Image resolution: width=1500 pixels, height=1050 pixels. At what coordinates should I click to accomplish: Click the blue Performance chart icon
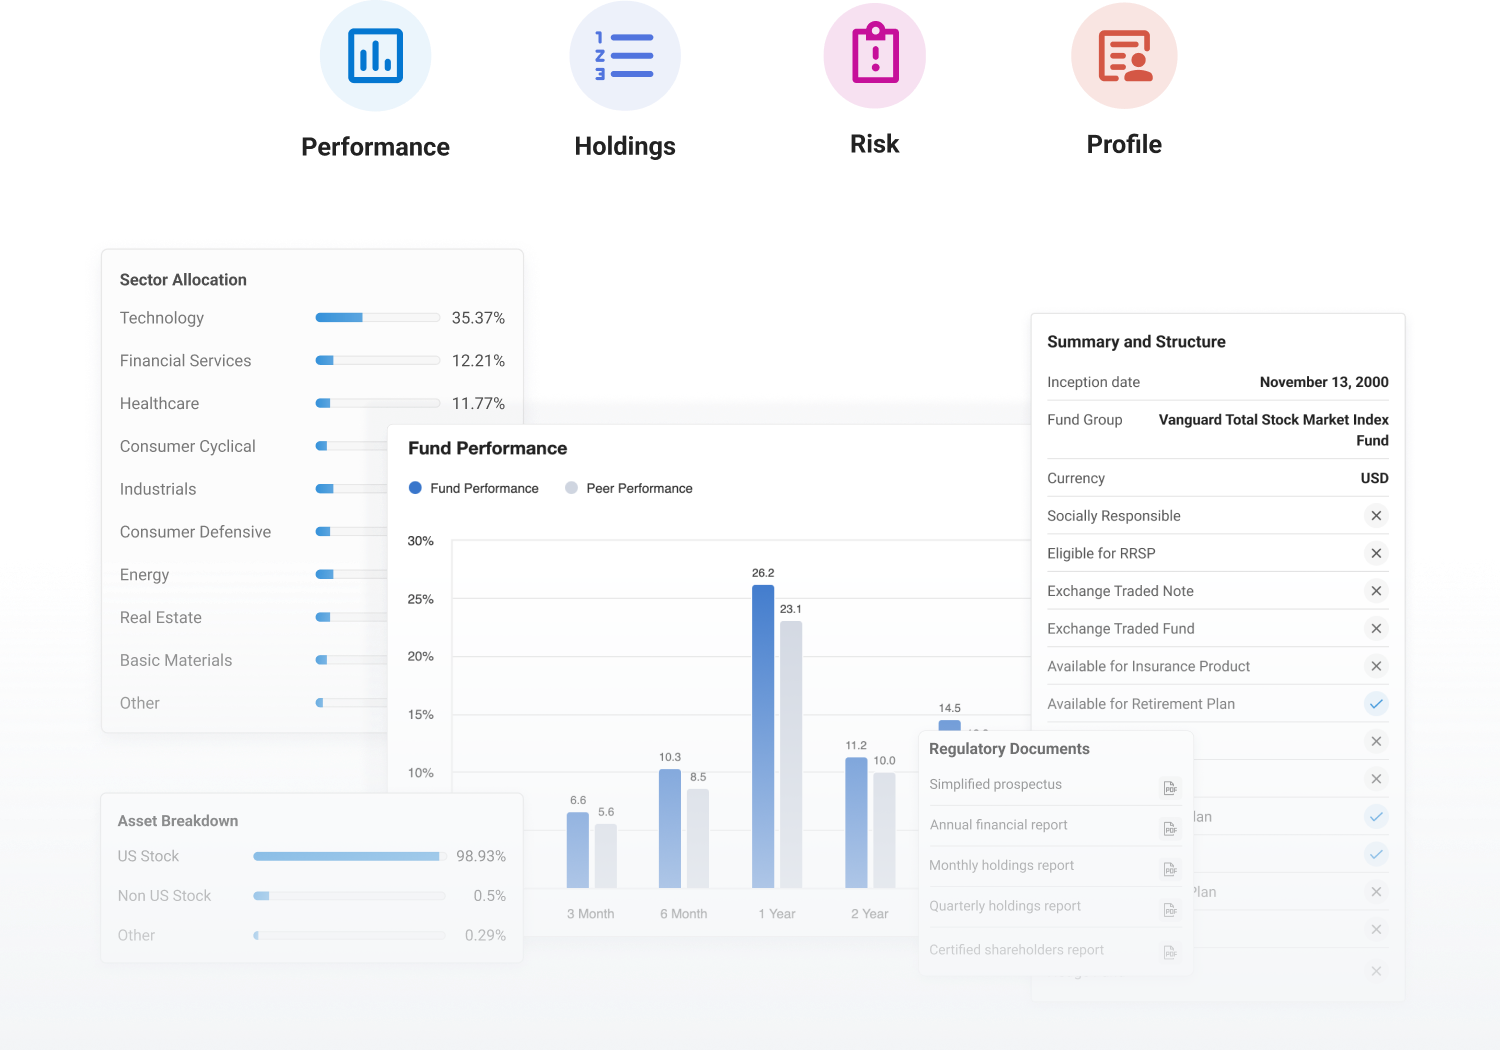point(375,56)
